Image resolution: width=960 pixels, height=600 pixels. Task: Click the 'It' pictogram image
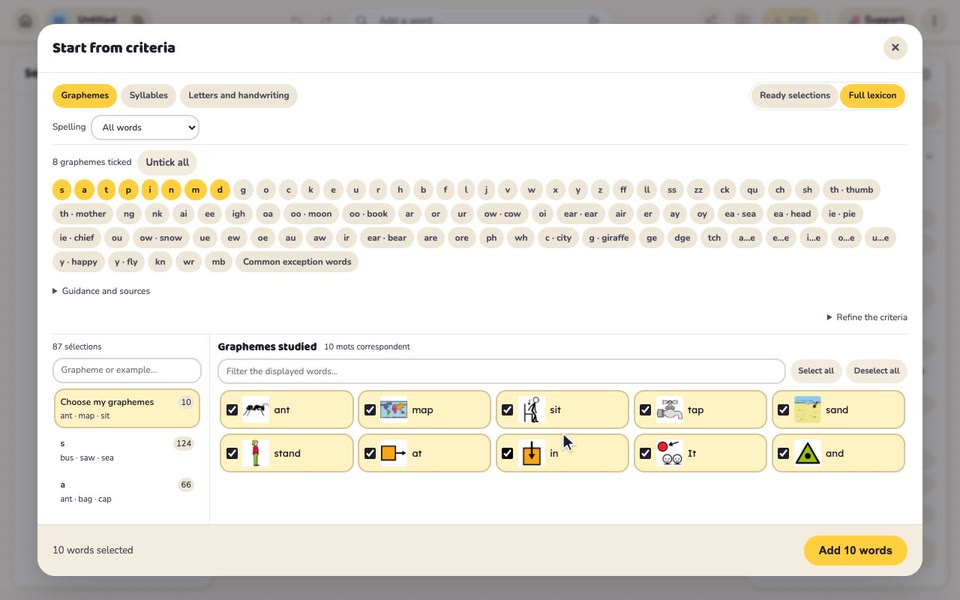click(669, 453)
